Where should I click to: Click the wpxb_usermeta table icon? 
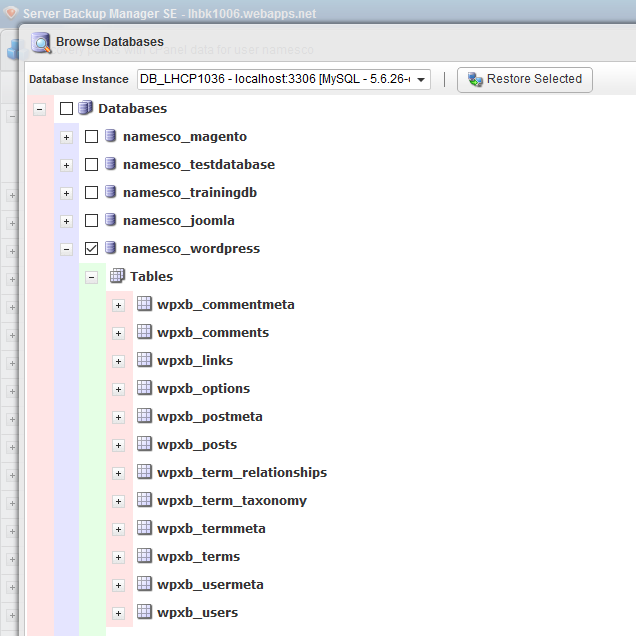(144, 583)
